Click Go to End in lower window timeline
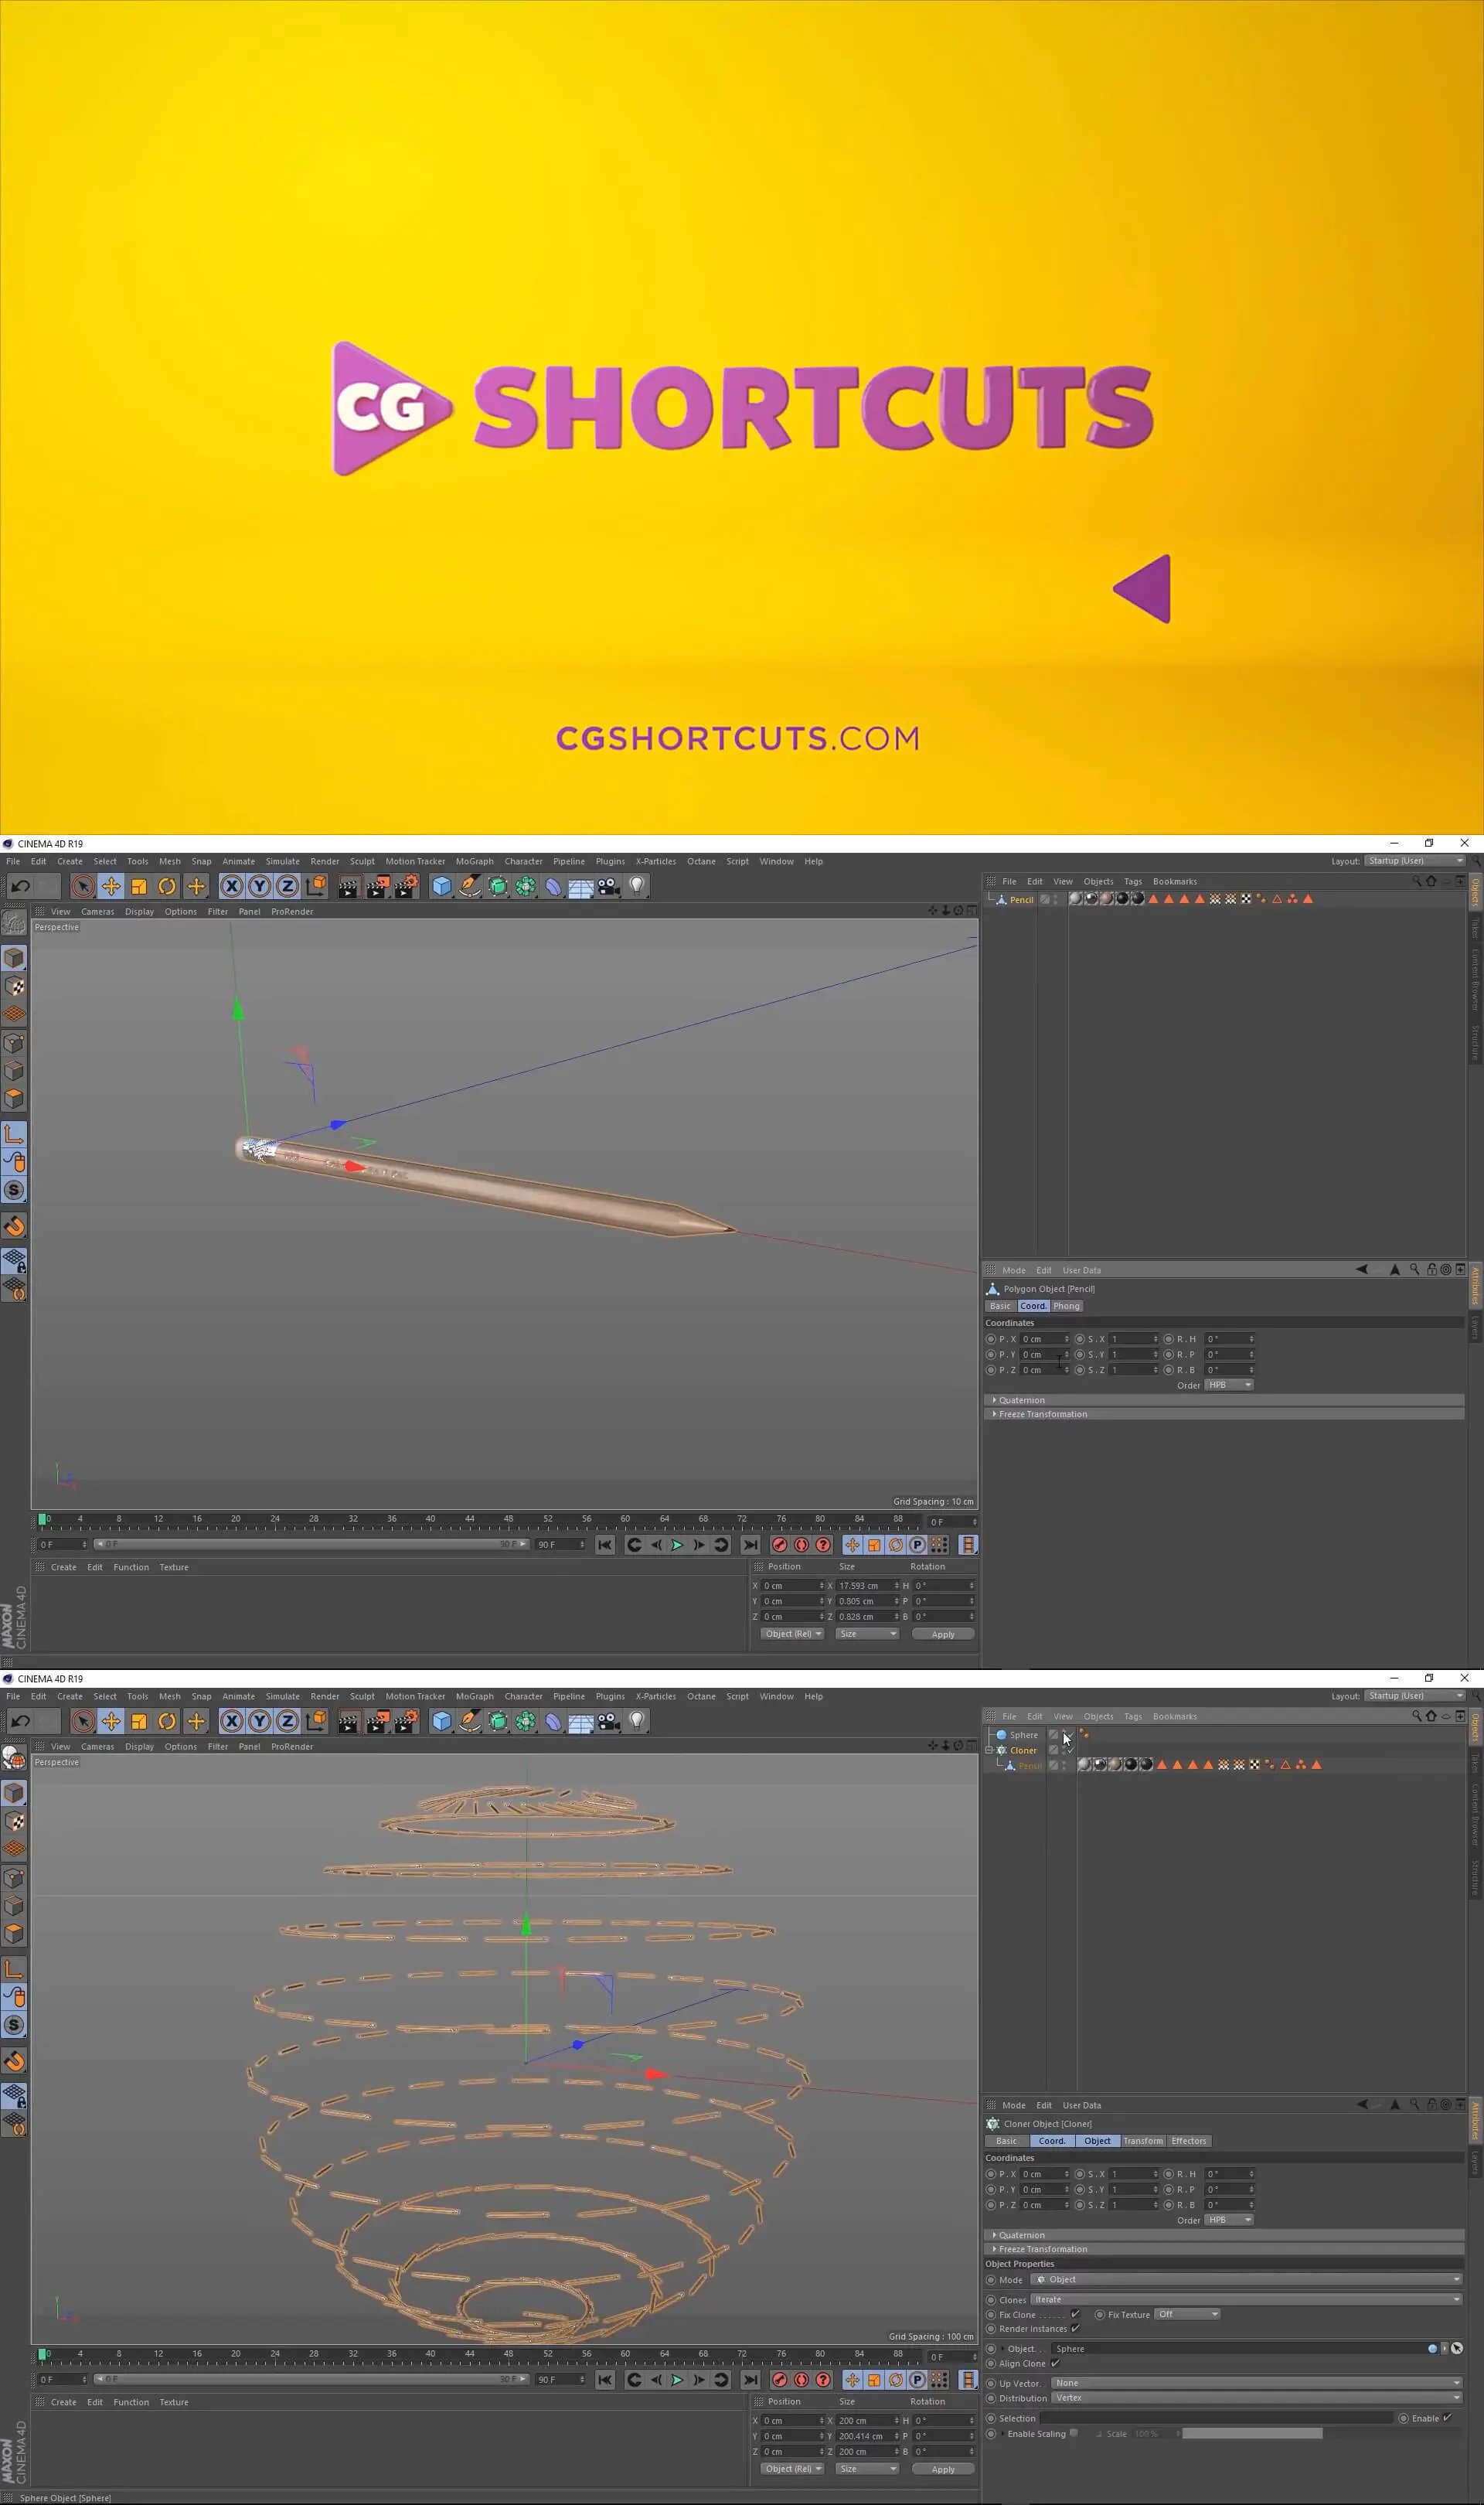Screen dimensions: 1484x2505 [x=751, y=2380]
